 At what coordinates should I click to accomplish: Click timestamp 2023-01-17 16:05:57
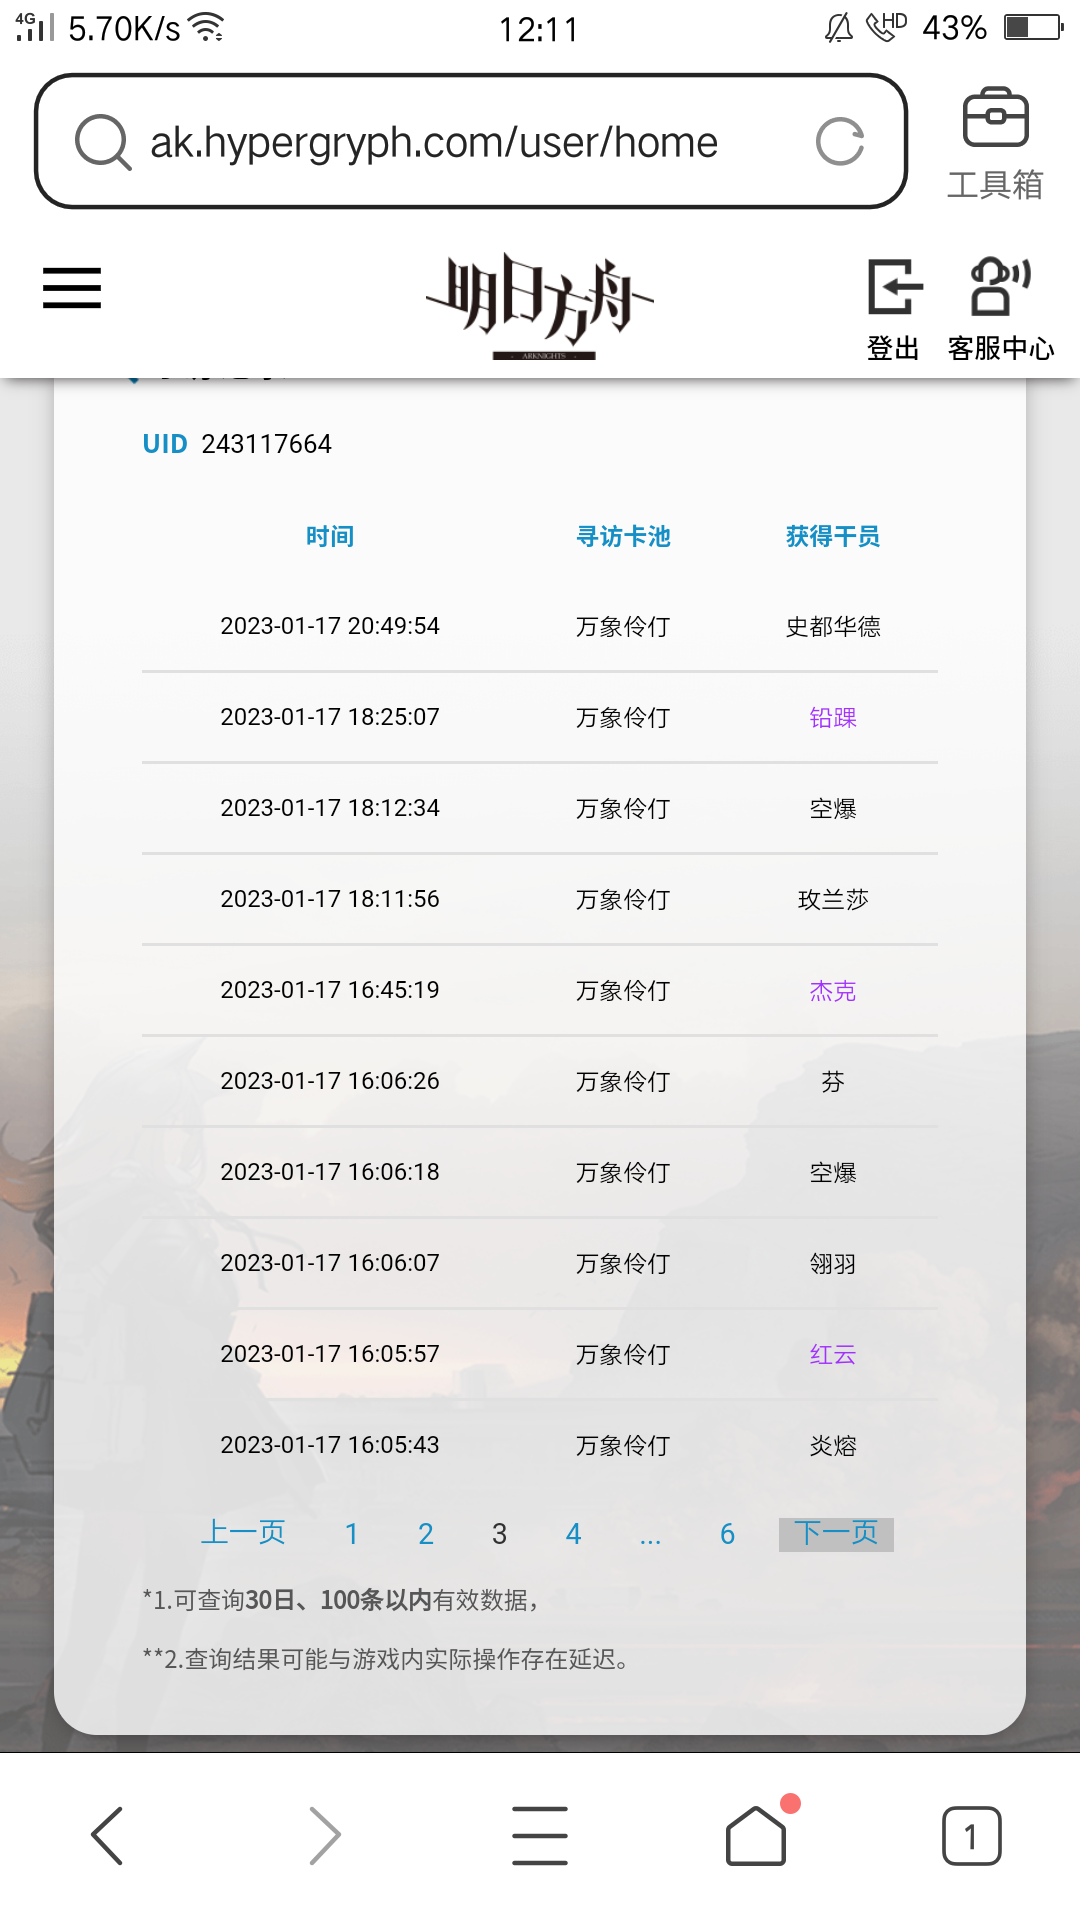[x=330, y=1354]
